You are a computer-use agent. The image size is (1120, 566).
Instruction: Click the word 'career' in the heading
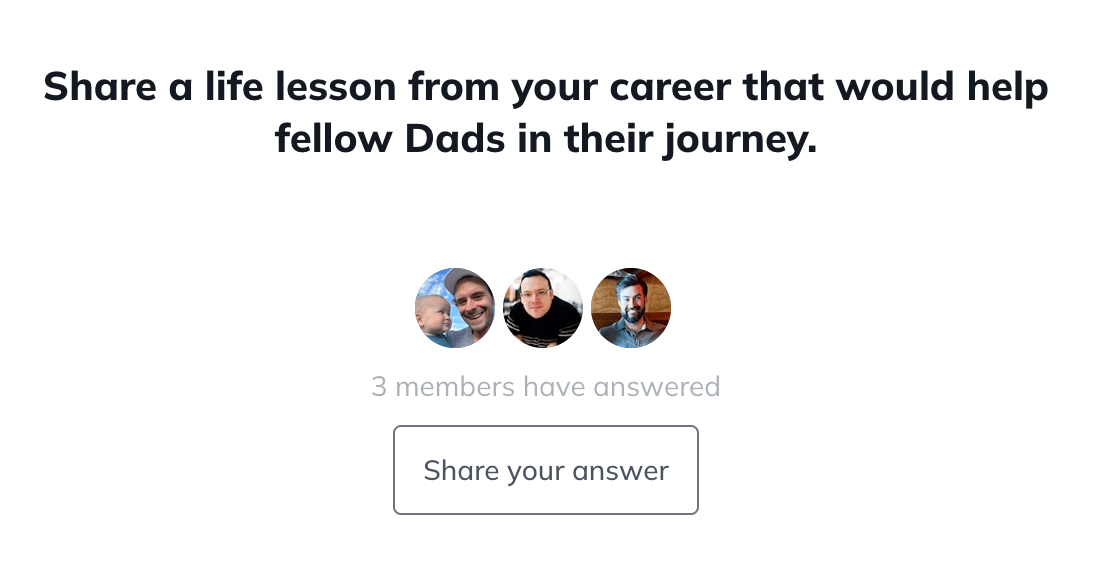pyautogui.click(x=670, y=87)
